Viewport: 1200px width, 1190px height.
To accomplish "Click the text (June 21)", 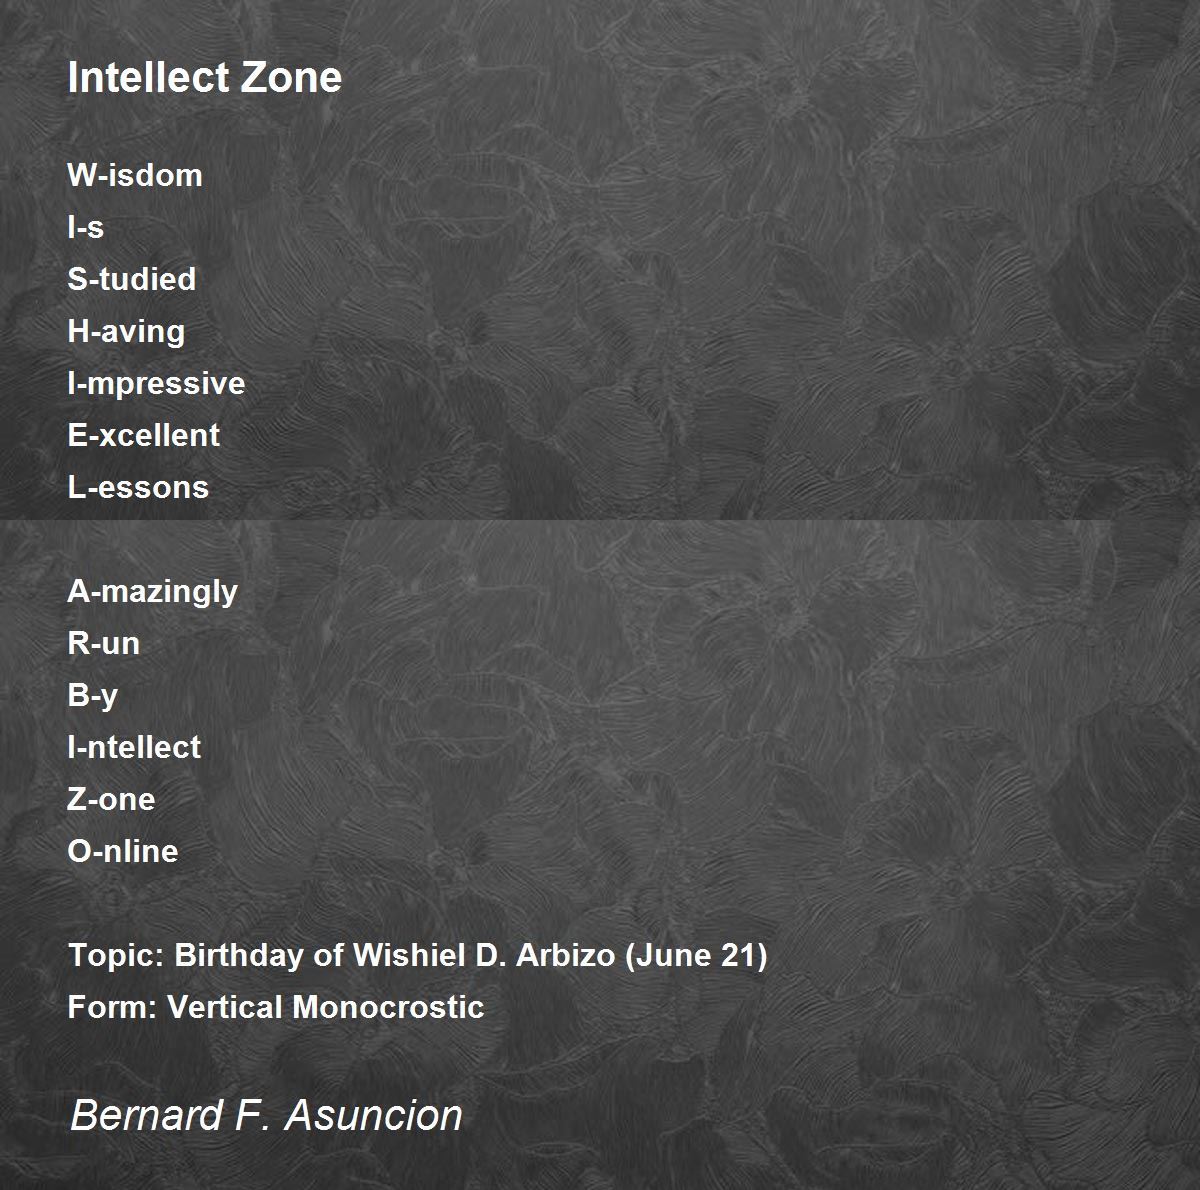I will click(696, 955).
